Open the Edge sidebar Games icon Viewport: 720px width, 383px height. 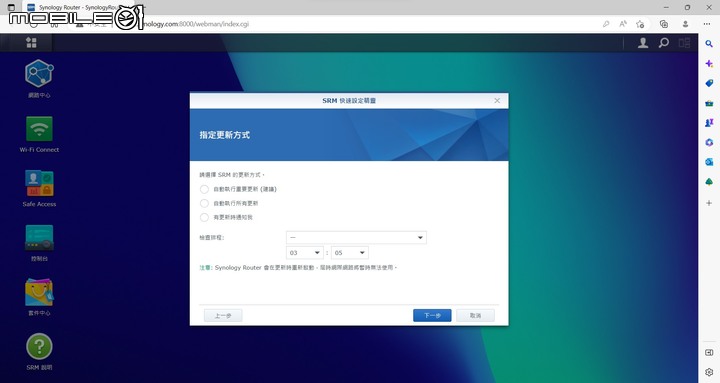point(709,123)
